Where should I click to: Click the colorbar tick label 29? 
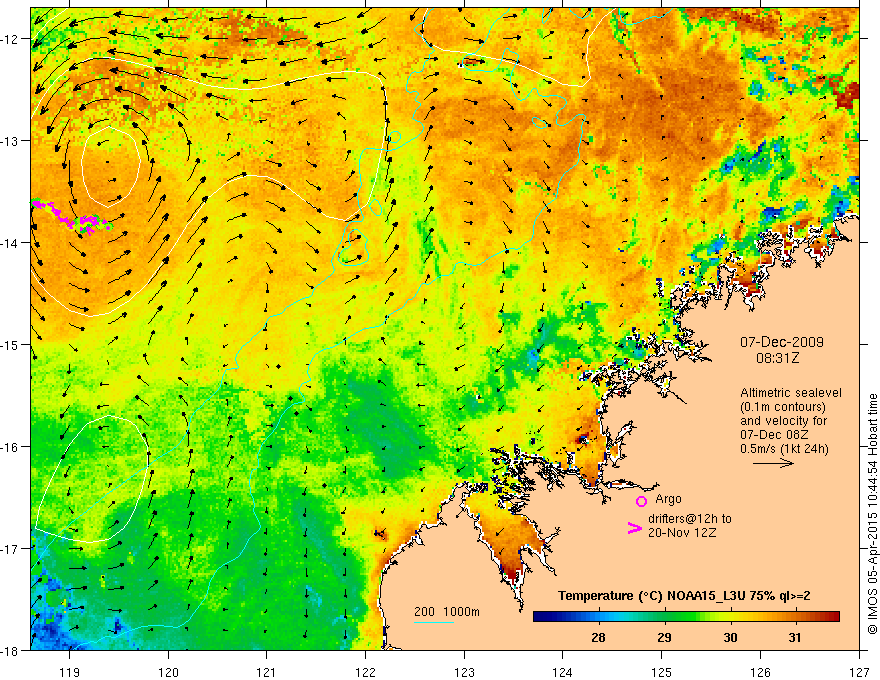tap(664, 637)
